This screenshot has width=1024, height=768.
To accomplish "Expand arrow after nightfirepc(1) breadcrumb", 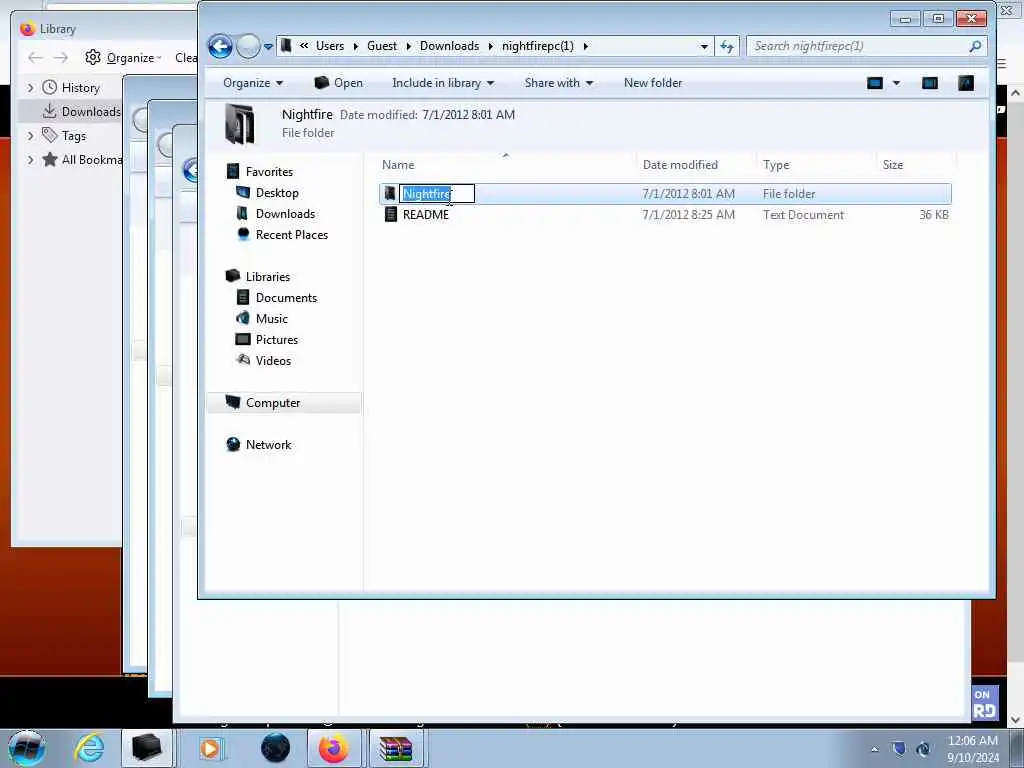I will click(x=586, y=46).
